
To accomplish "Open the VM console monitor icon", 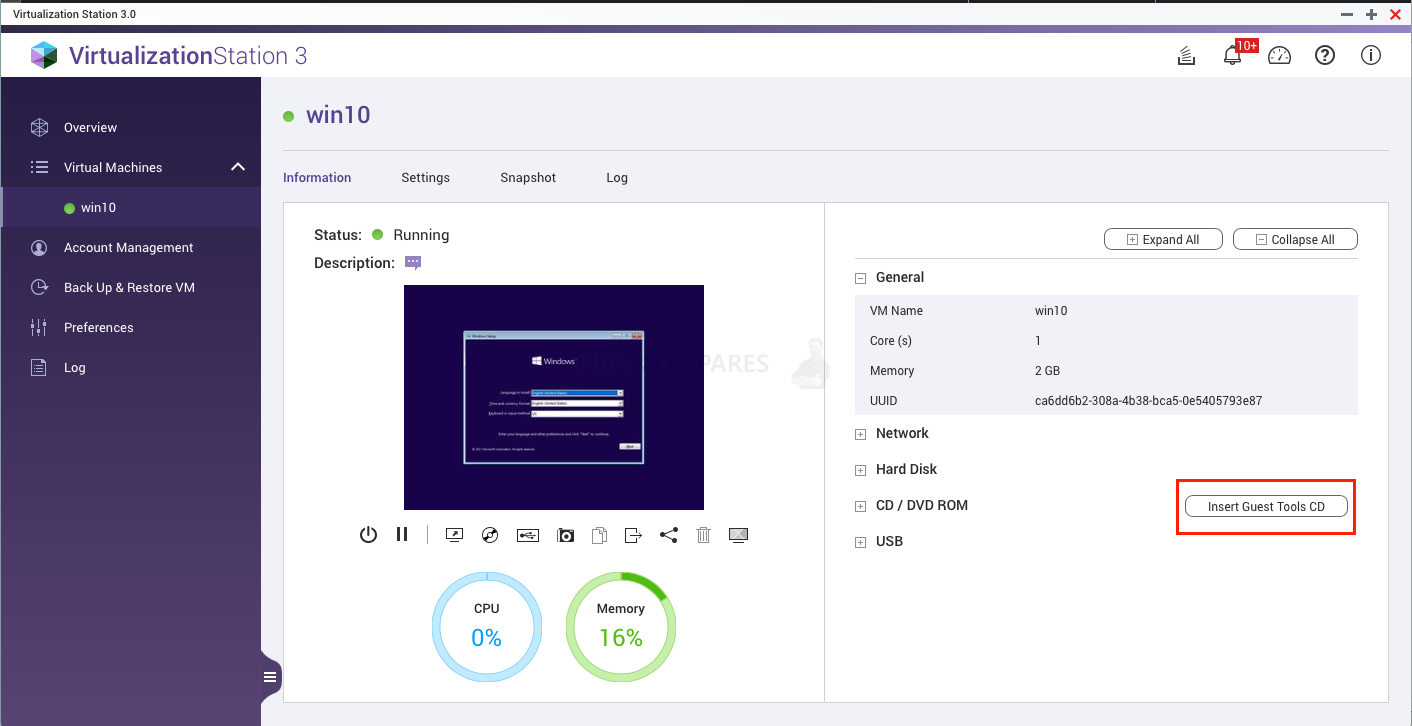I will (454, 535).
